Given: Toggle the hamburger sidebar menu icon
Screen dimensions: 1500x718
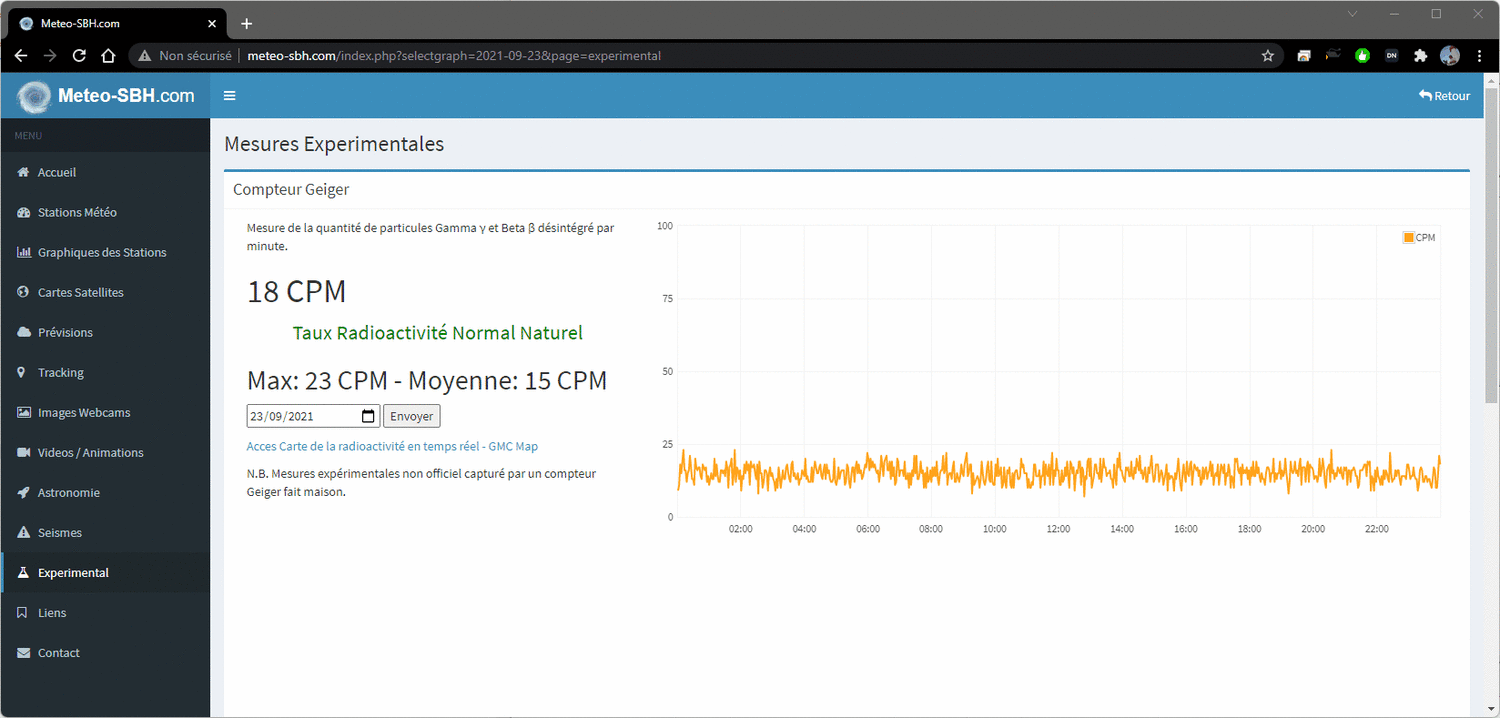Looking at the screenshot, I should coord(229,96).
